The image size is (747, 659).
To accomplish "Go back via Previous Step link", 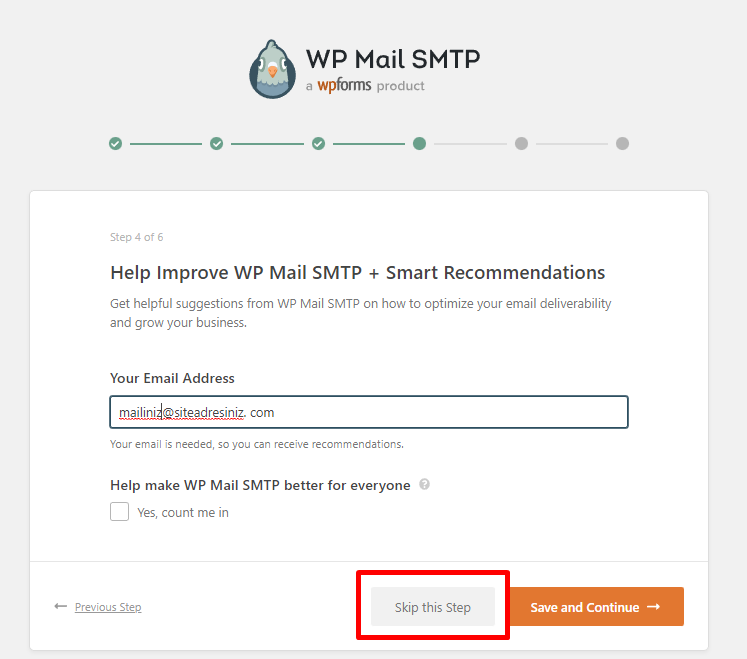I will tap(108, 607).
